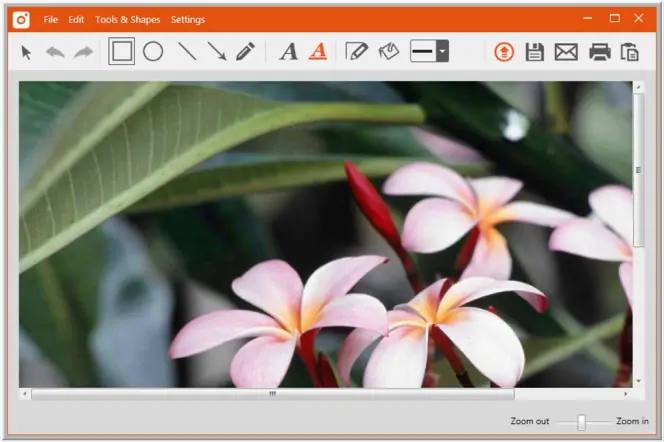Close the application window
This screenshot has height=442, width=664.
pos(639,18)
